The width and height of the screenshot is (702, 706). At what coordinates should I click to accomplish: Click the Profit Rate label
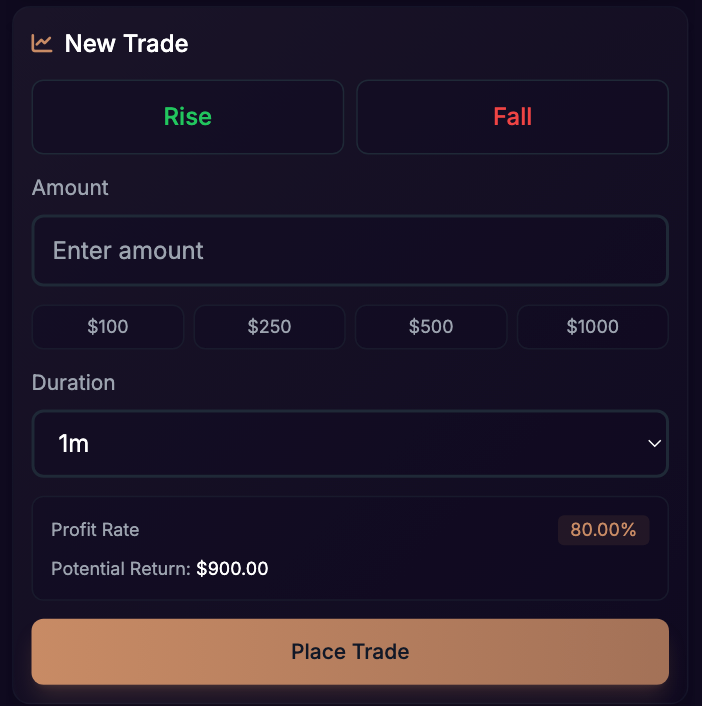click(95, 530)
